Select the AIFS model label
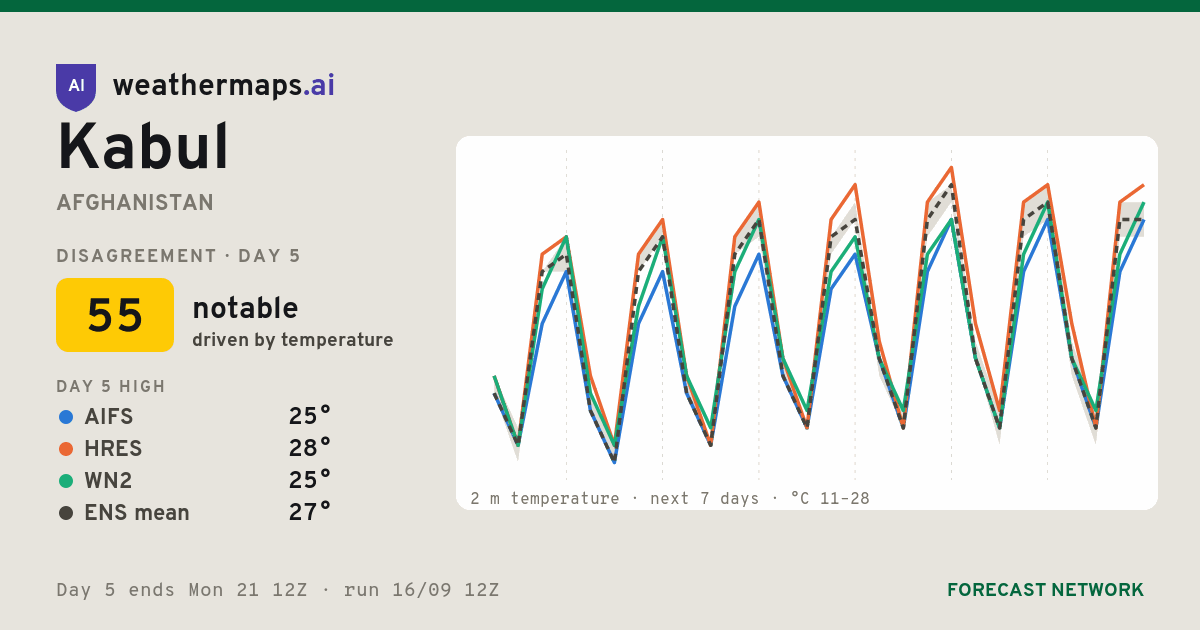This screenshot has width=1200, height=630. 109,417
